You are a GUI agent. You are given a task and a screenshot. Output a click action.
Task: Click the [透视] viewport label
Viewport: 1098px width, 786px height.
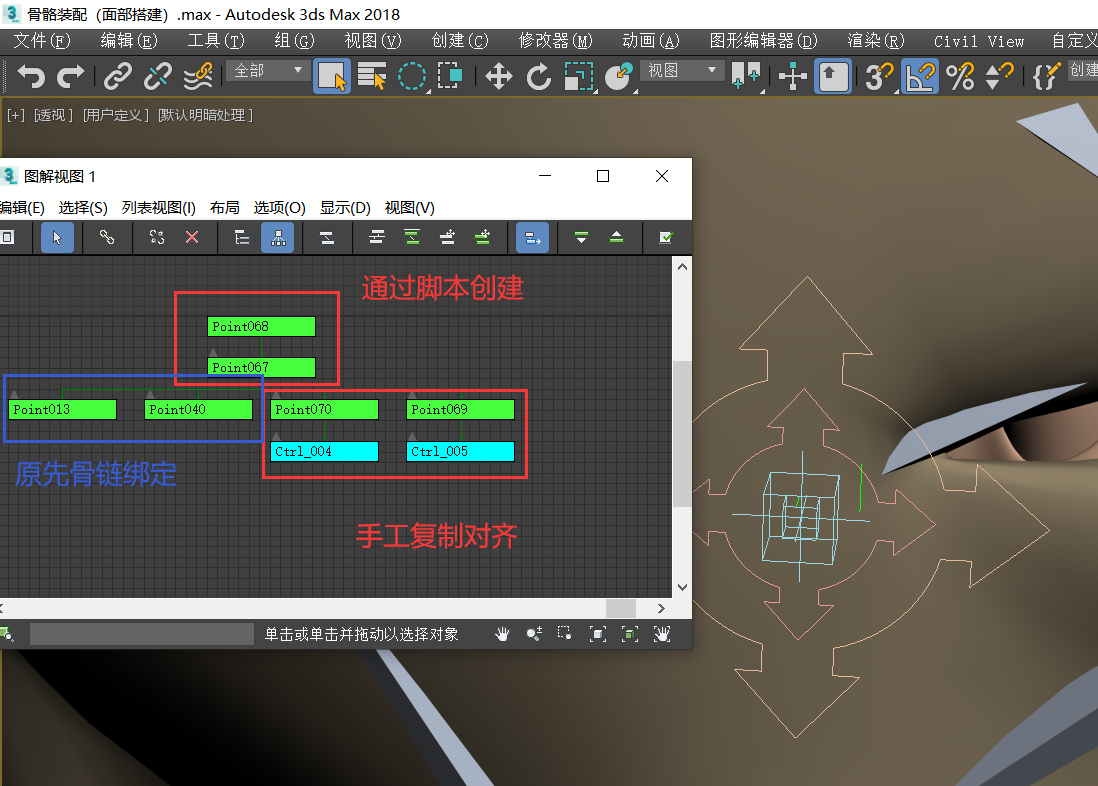[53, 115]
